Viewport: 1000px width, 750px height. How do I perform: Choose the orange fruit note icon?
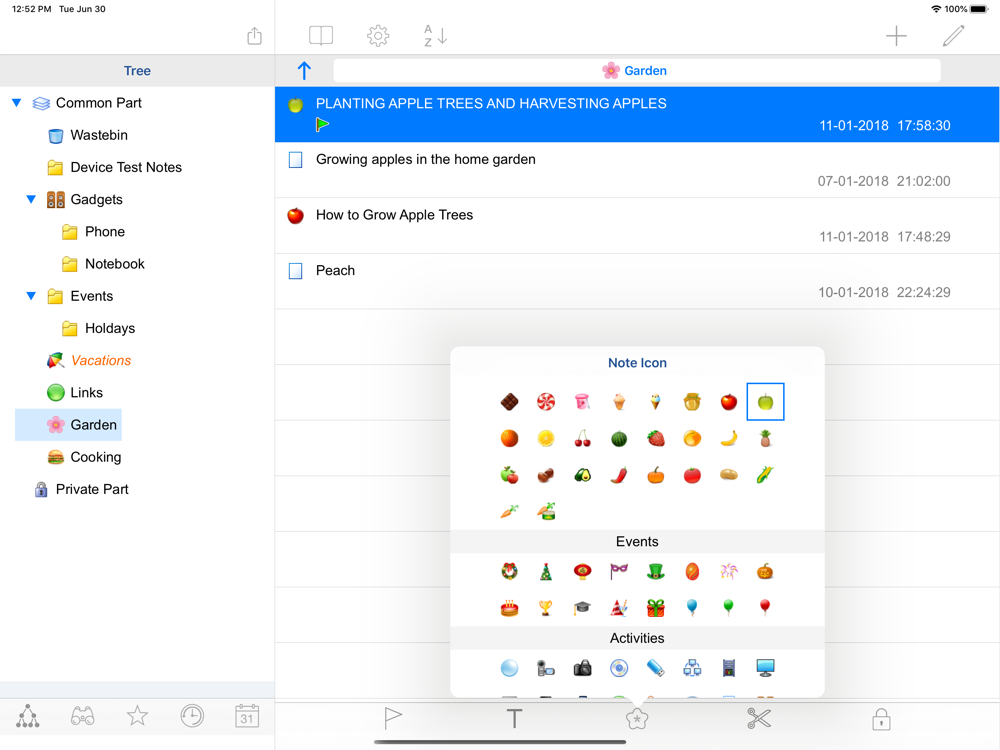[509, 439]
